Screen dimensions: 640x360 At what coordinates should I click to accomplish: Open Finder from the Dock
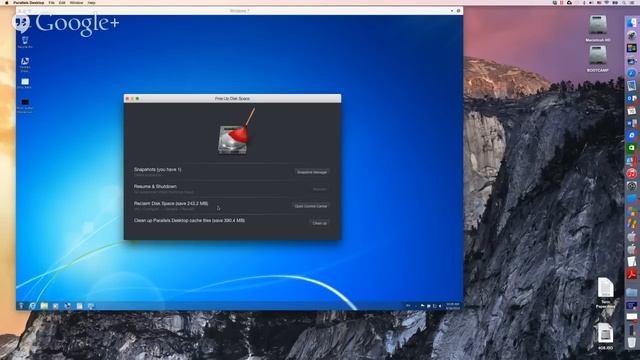click(x=631, y=23)
